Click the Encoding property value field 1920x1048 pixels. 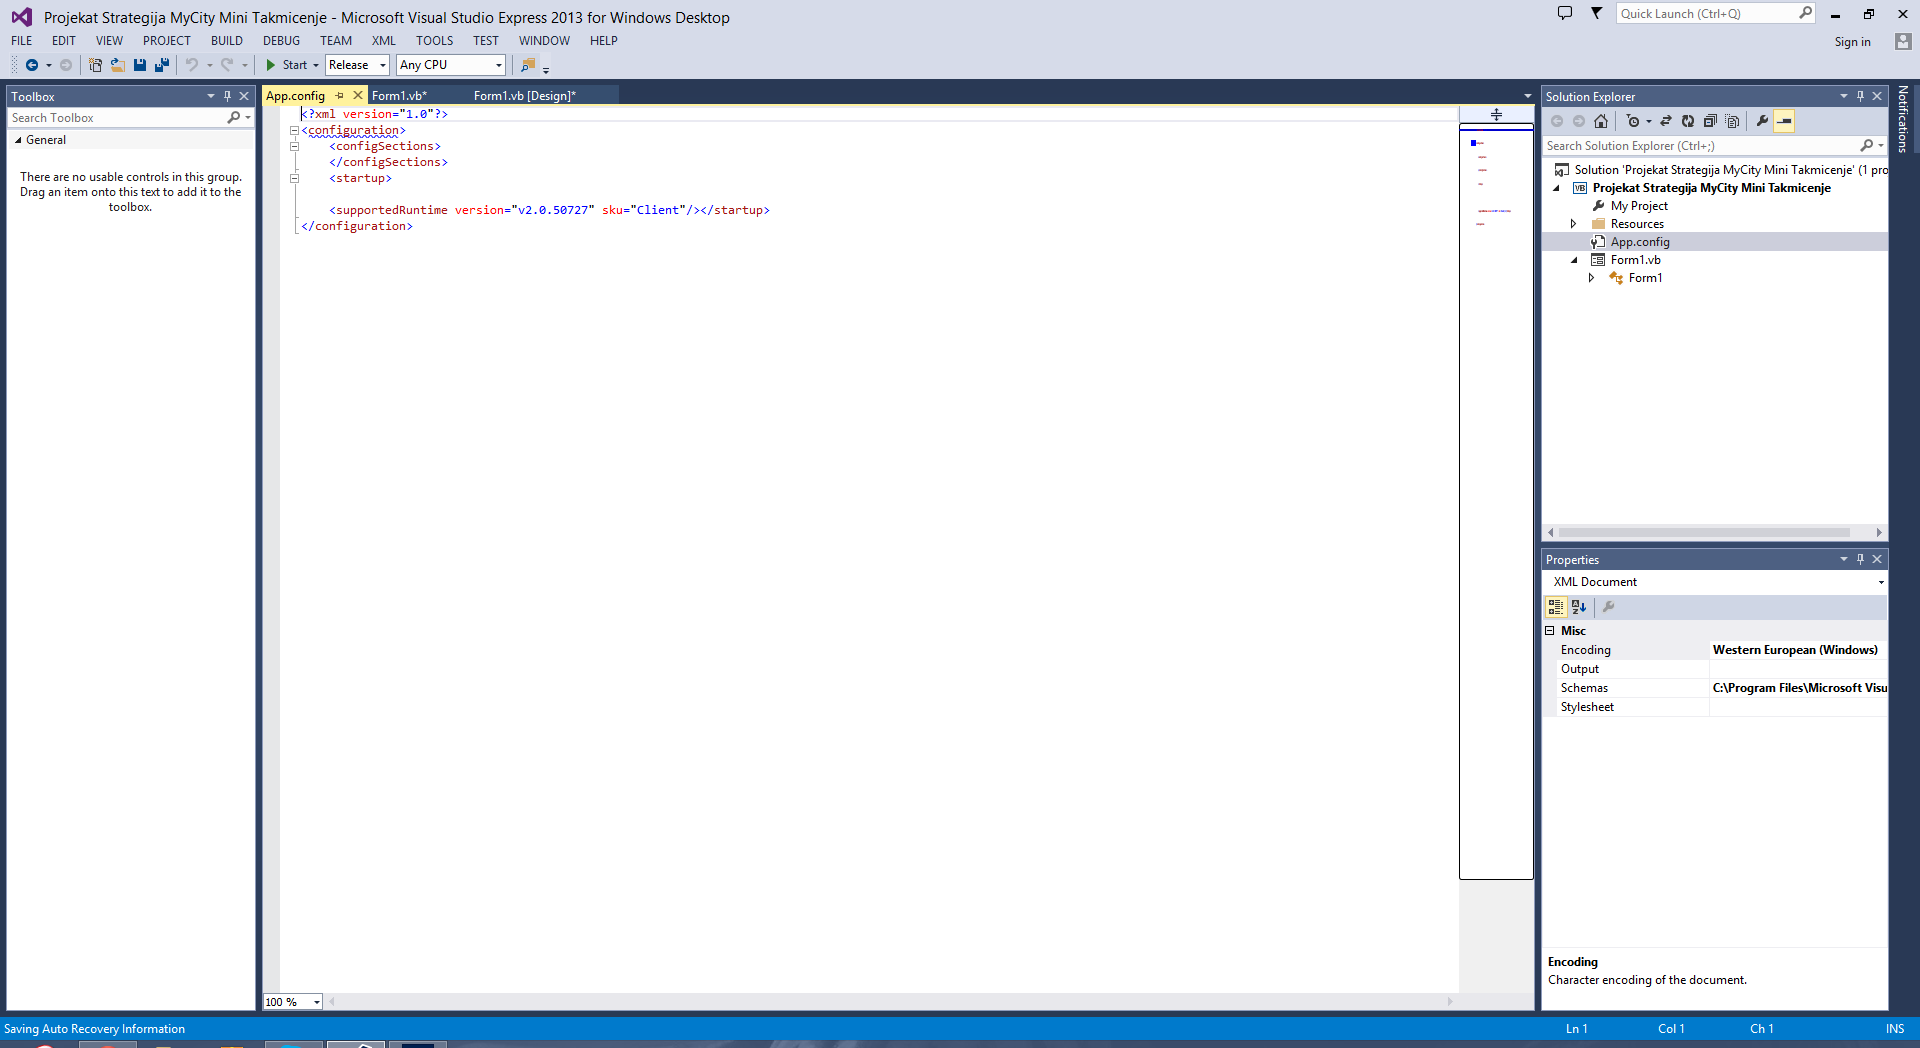pos(1798,650)
